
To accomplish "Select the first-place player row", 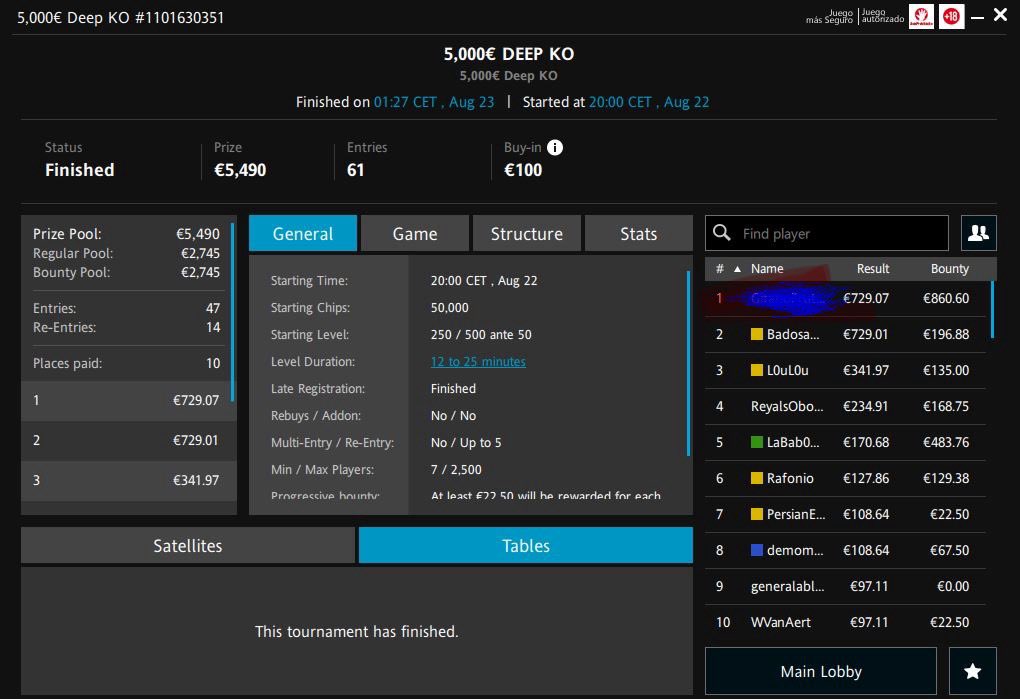I will 846,298.
